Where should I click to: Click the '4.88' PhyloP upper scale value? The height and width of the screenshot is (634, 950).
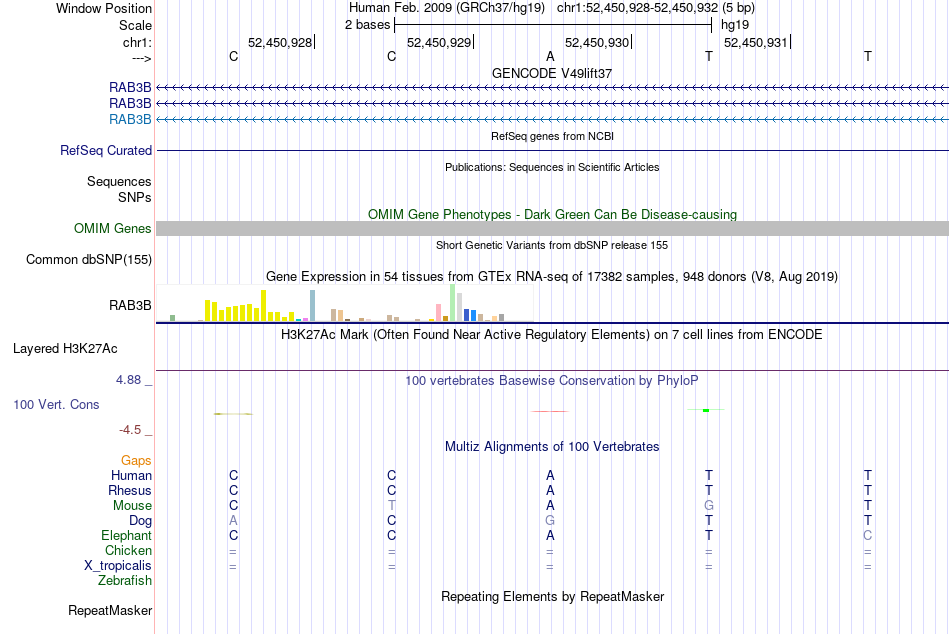[128, 380]
